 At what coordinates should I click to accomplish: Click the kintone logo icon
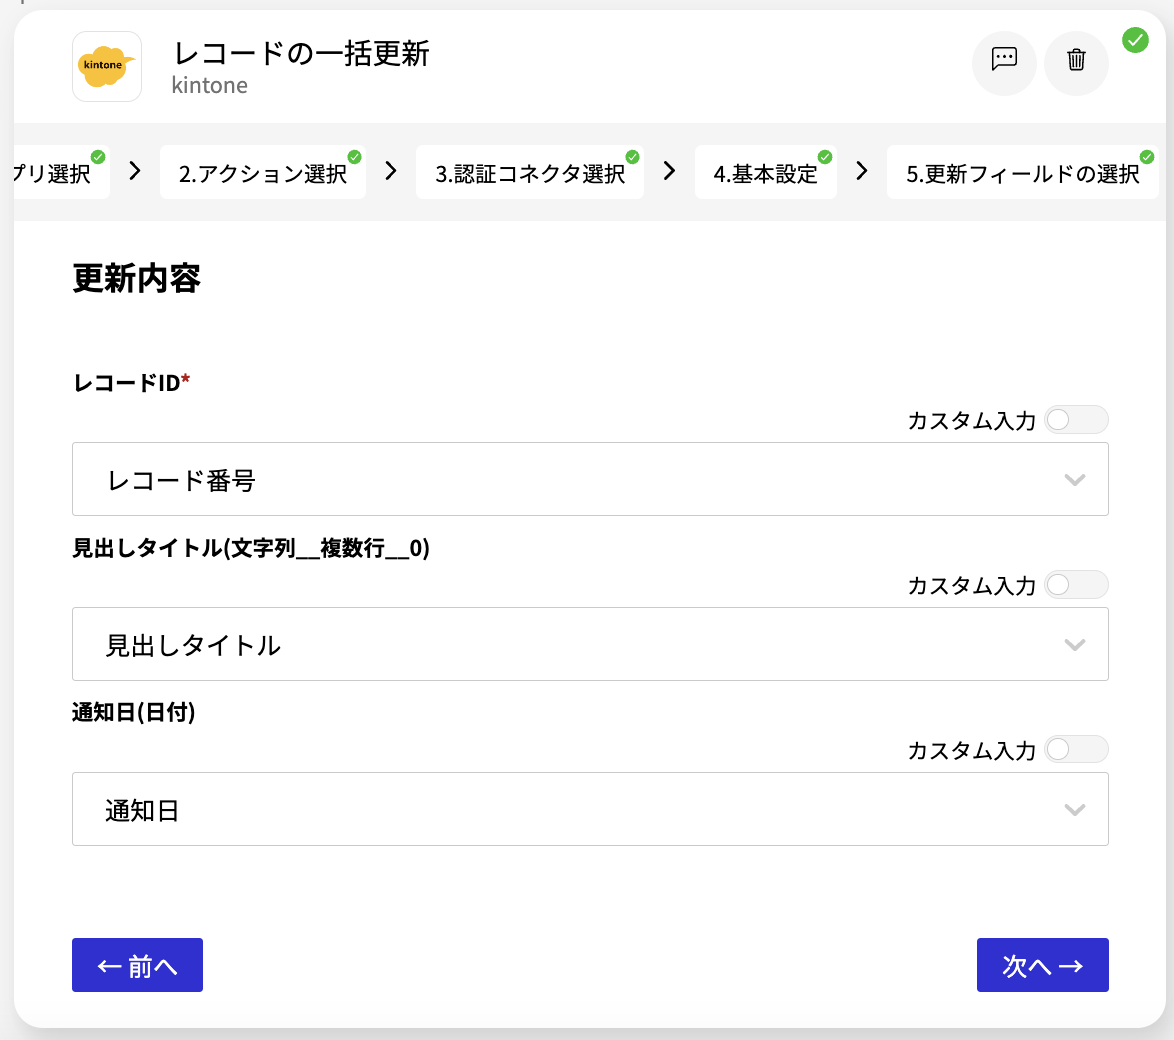pyautogui.click(x=107, y=66)
